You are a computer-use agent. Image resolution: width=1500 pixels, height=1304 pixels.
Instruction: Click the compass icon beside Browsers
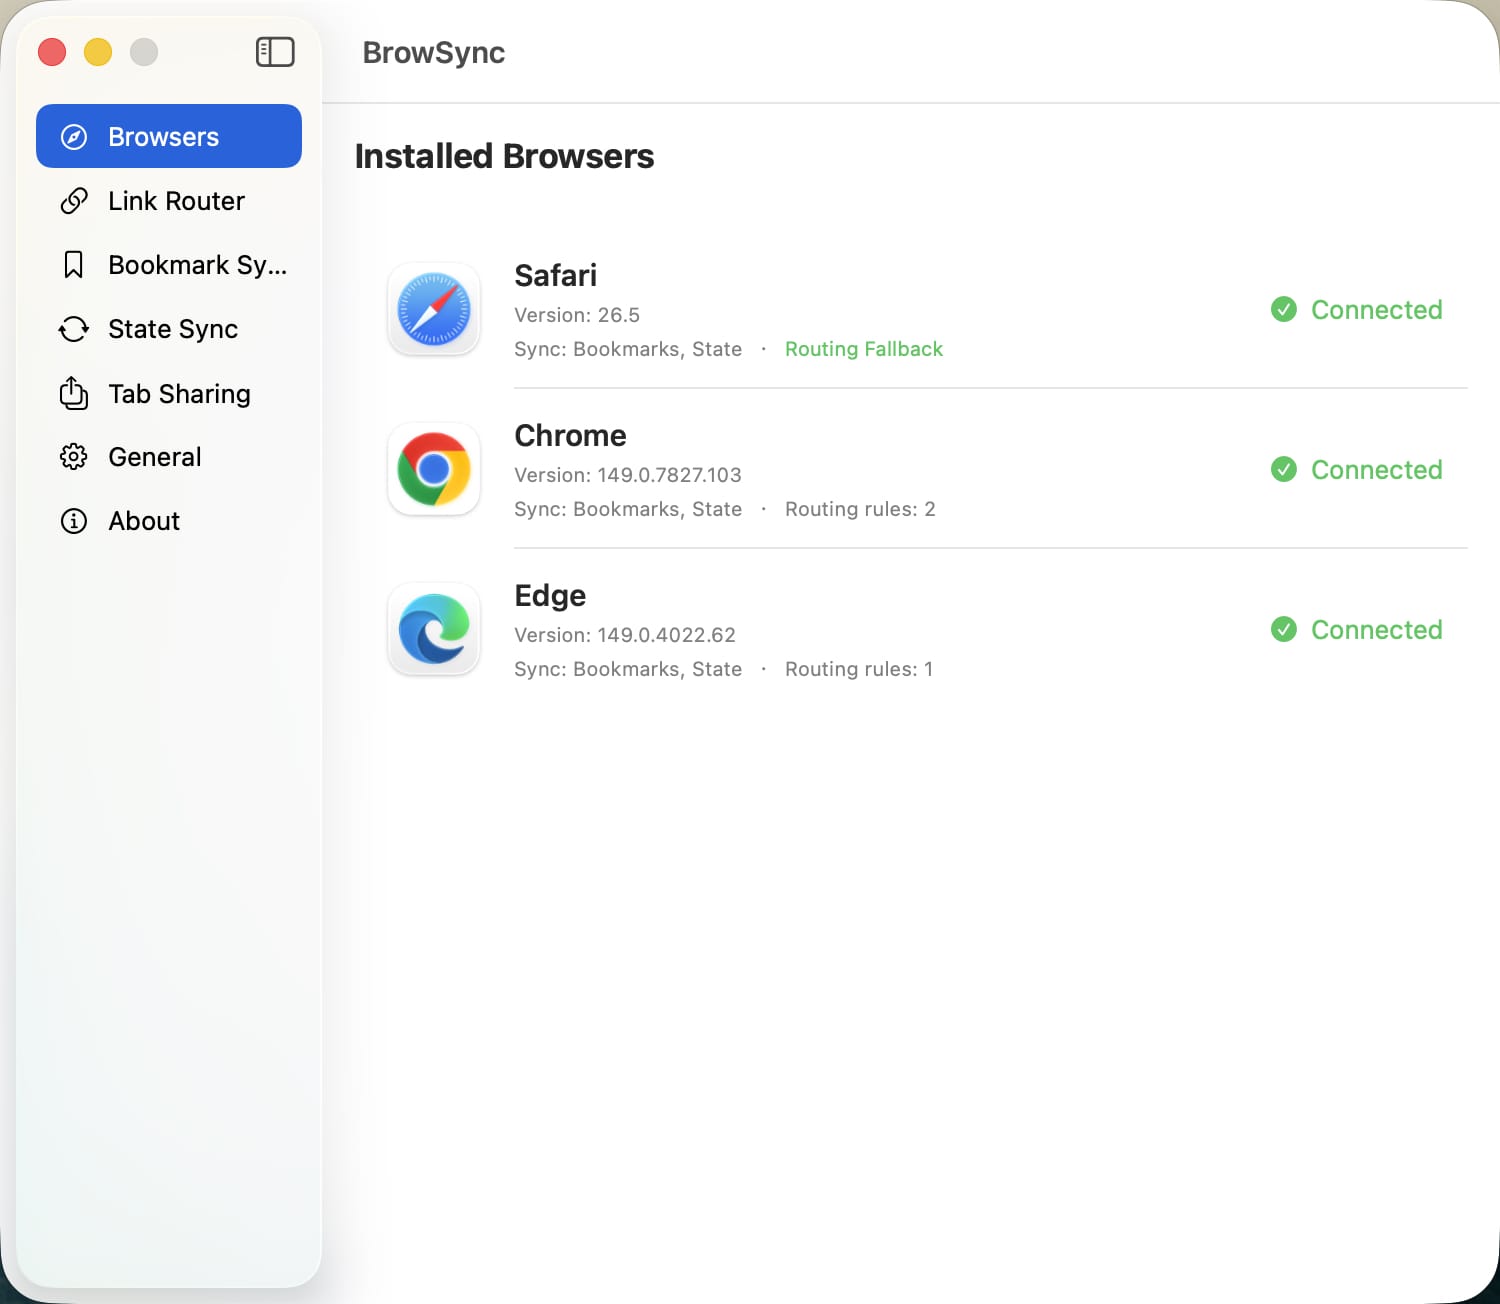pos(74,137)
